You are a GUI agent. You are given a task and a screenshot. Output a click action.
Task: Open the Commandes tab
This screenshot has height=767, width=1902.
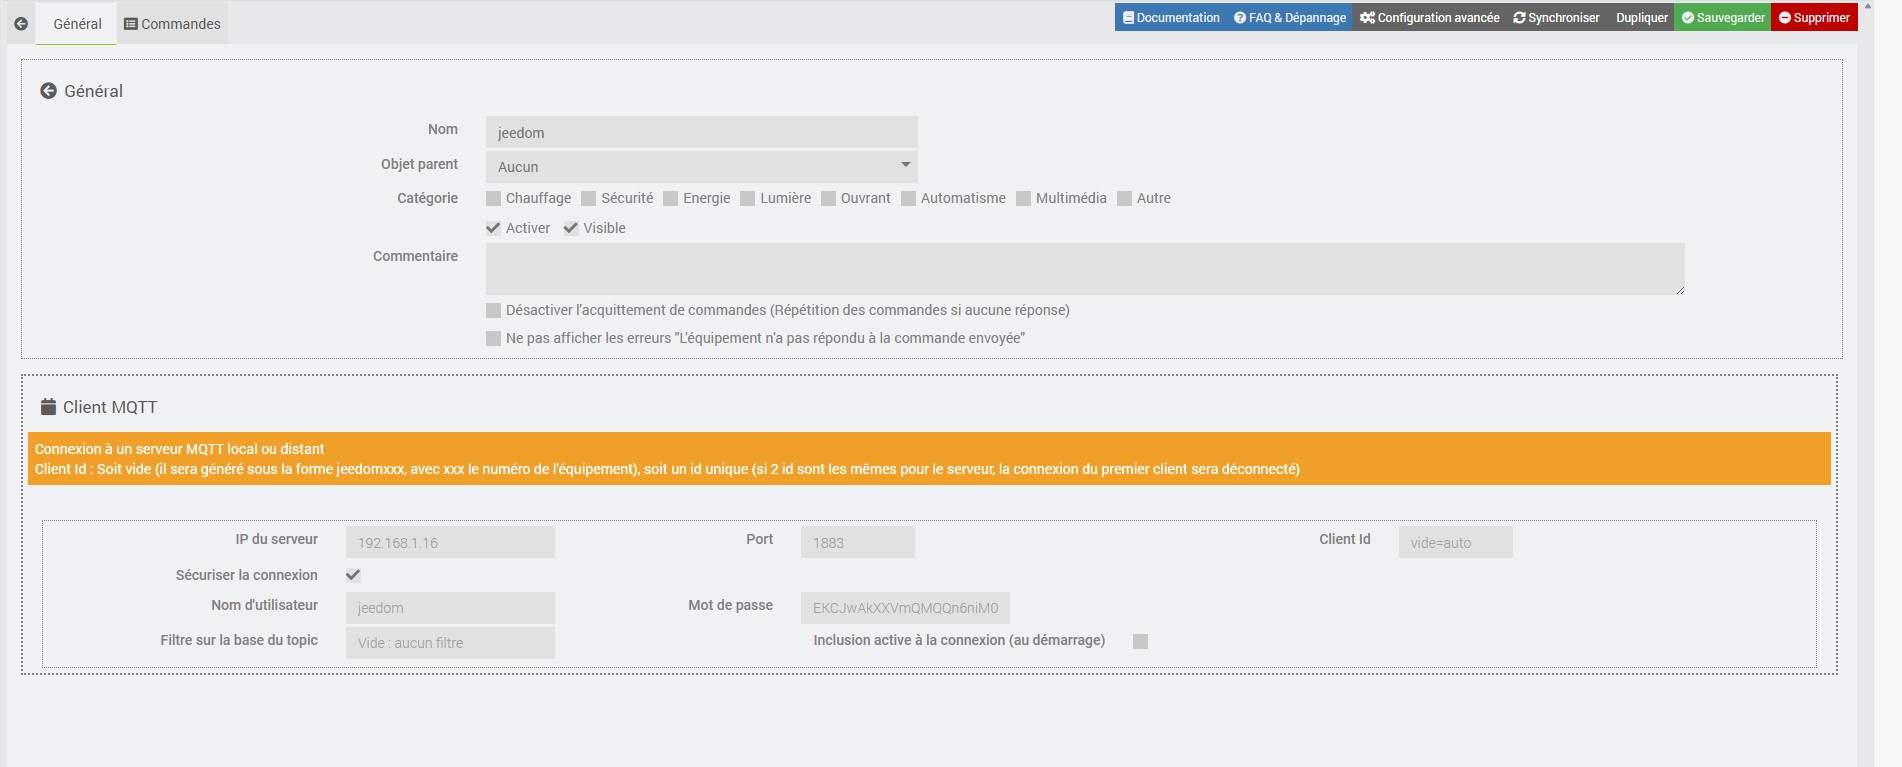pyautogui.click(x=172, y=24)
